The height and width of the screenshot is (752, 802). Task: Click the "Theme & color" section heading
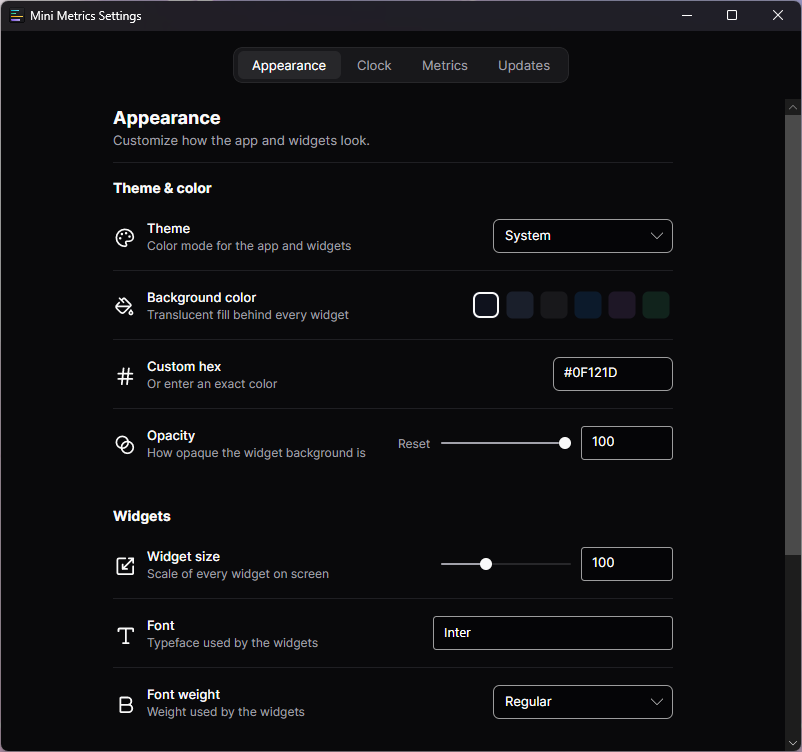pyautogui.click(x=162, y=188)
